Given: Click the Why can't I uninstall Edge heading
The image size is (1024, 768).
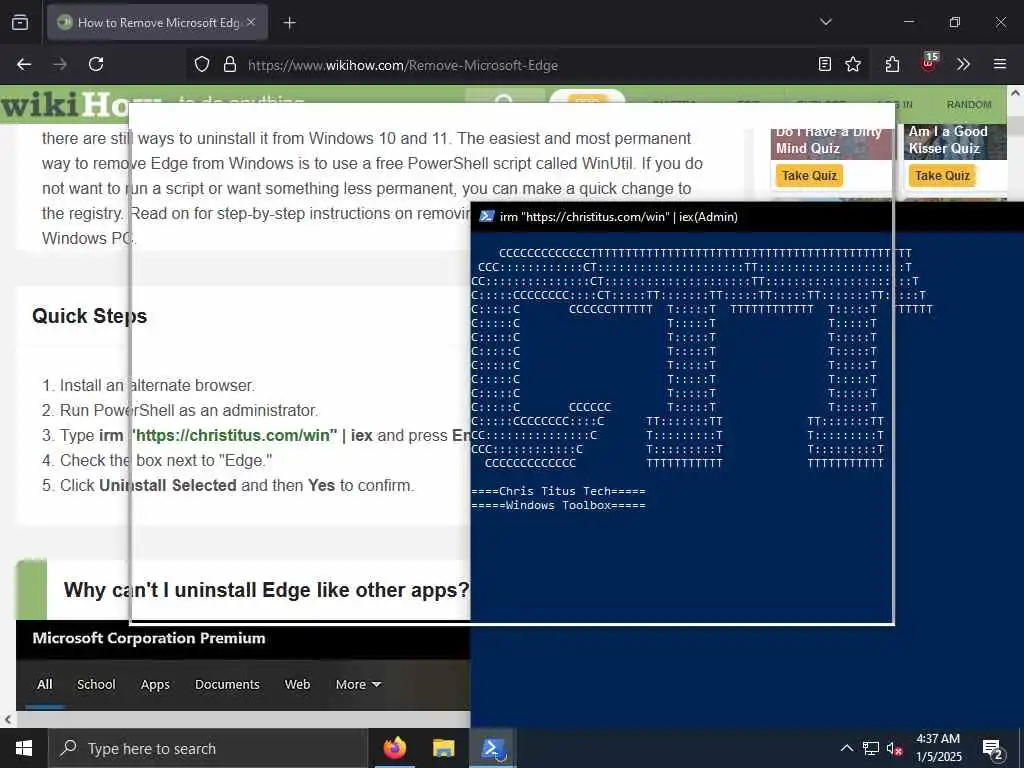Looking at the screenshot, I should click(x=266, y=590).
